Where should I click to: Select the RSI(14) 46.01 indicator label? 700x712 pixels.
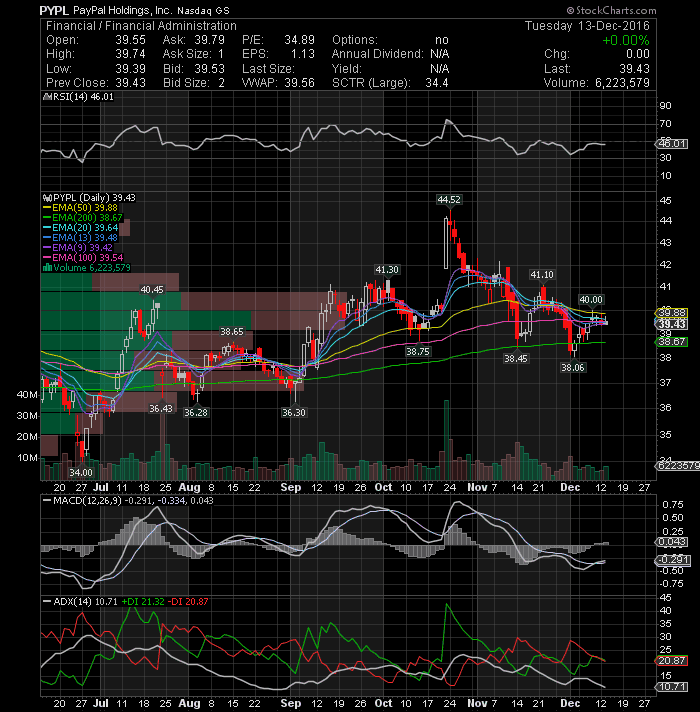[78, 97]
